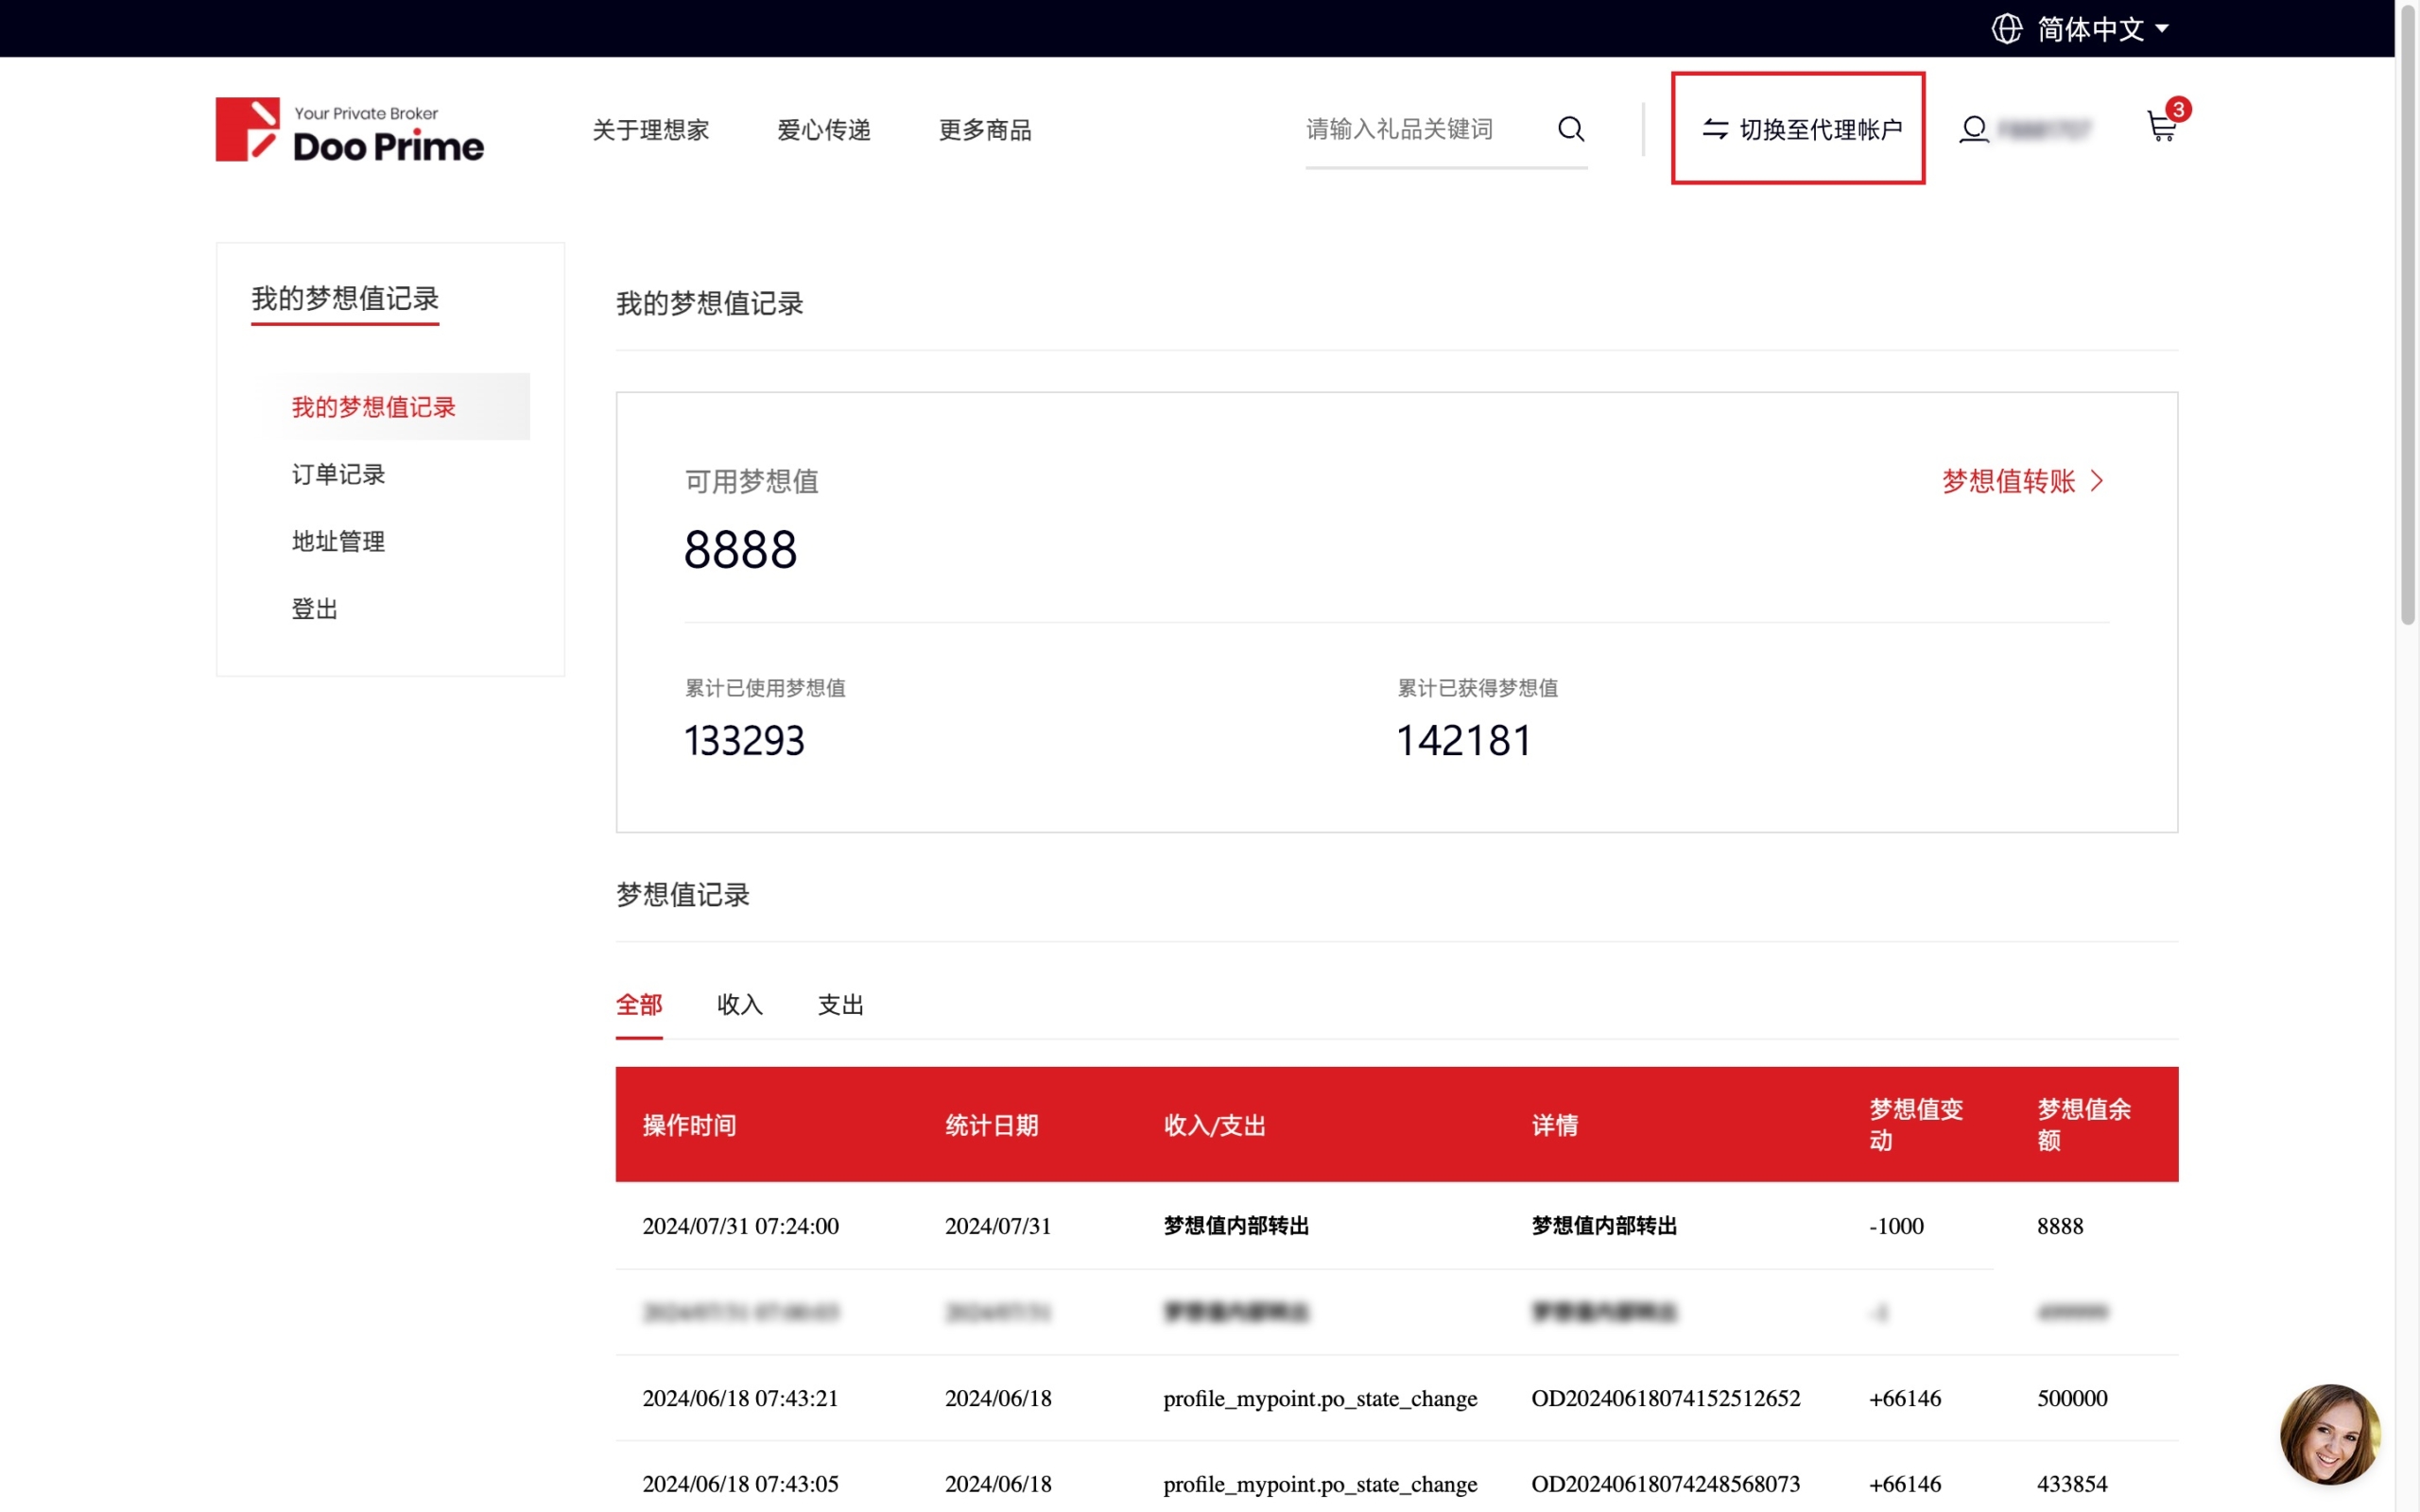
Task: Click the 梦想值转账 link
Action: (x=2008, y=481)
